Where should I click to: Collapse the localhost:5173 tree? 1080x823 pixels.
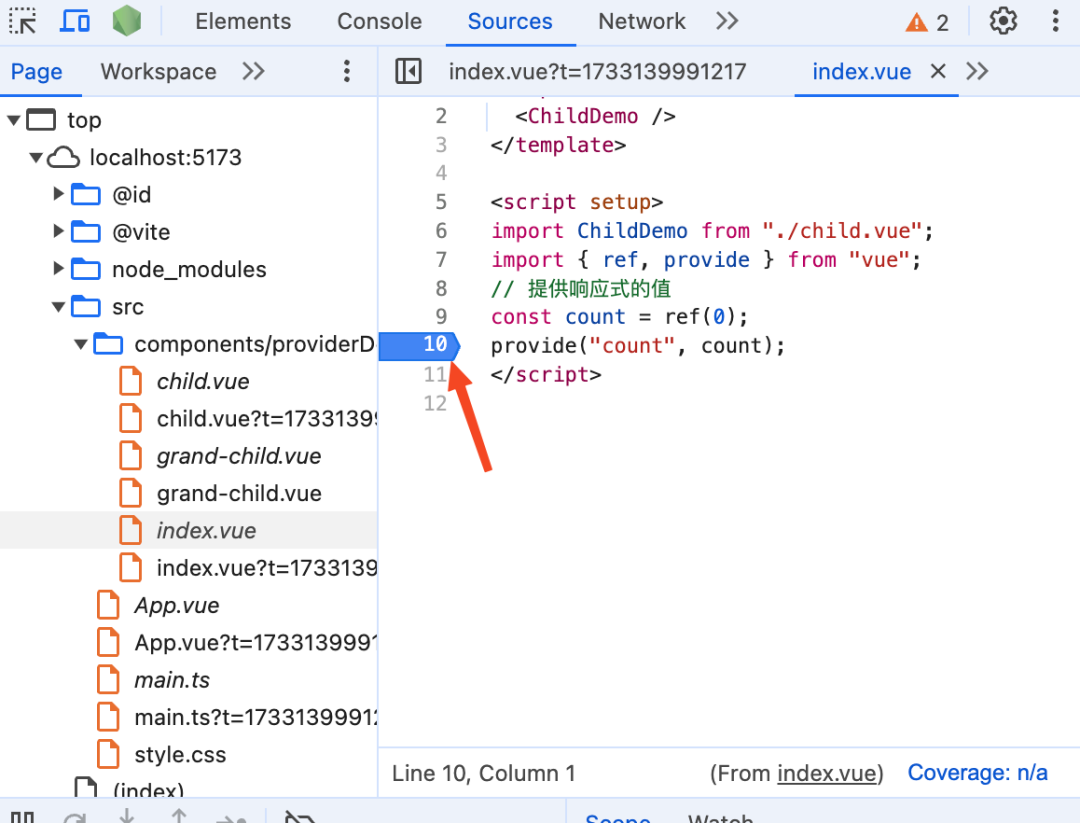[x=36, y=157]
